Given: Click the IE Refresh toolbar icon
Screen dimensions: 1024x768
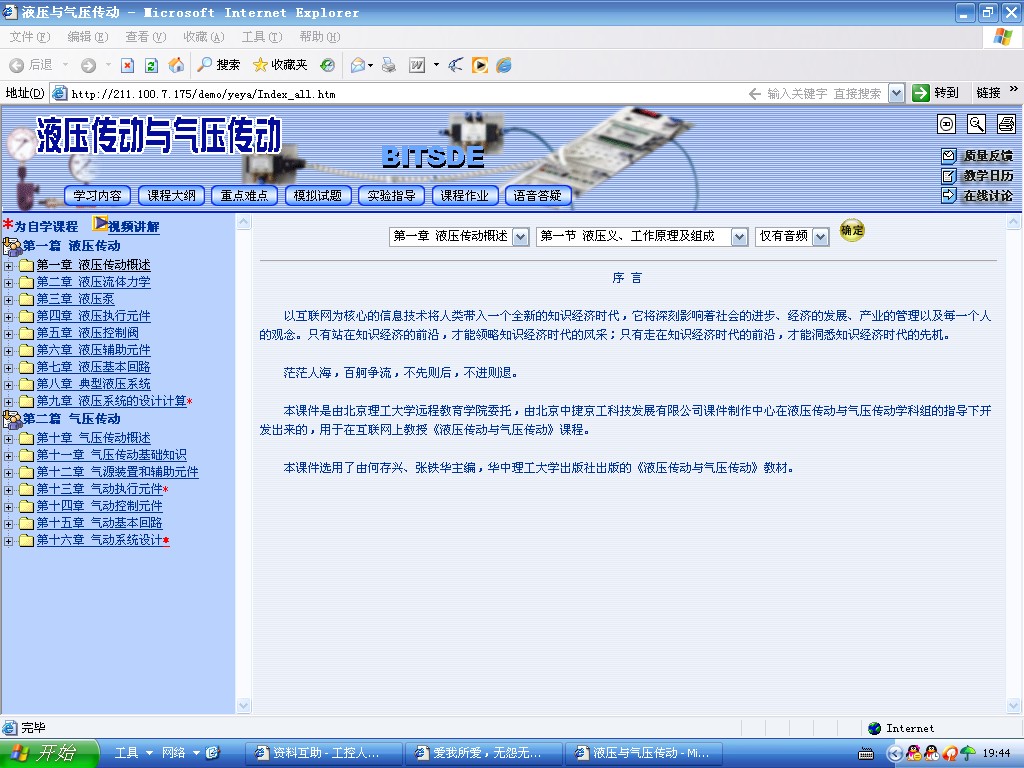Looking at the screenshot, I should pyautogui.click(x=152, y=65).
